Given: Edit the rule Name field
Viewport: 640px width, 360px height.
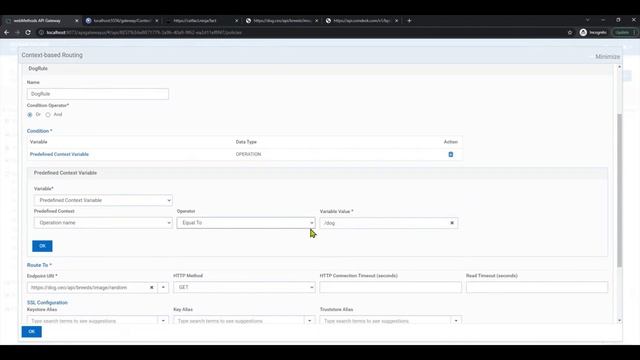Looking at the screenshot, I should (98, 94).
